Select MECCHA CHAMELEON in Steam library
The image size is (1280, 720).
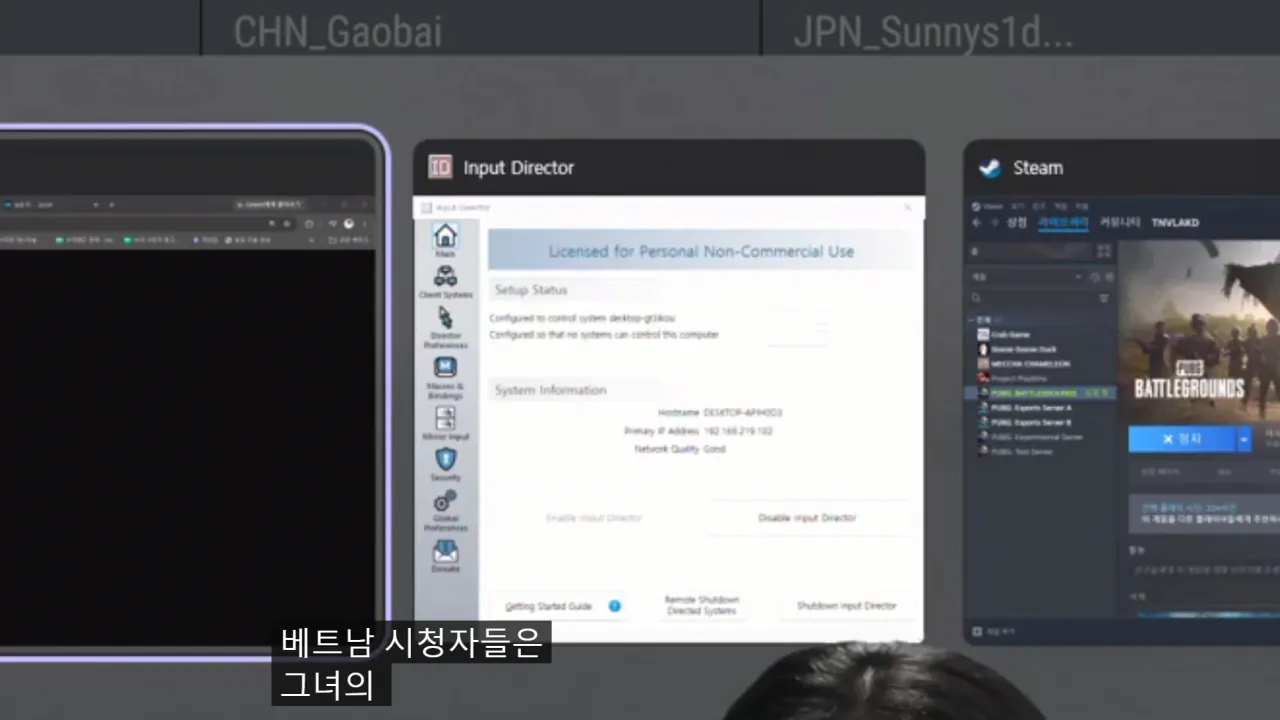[1025, 363]
